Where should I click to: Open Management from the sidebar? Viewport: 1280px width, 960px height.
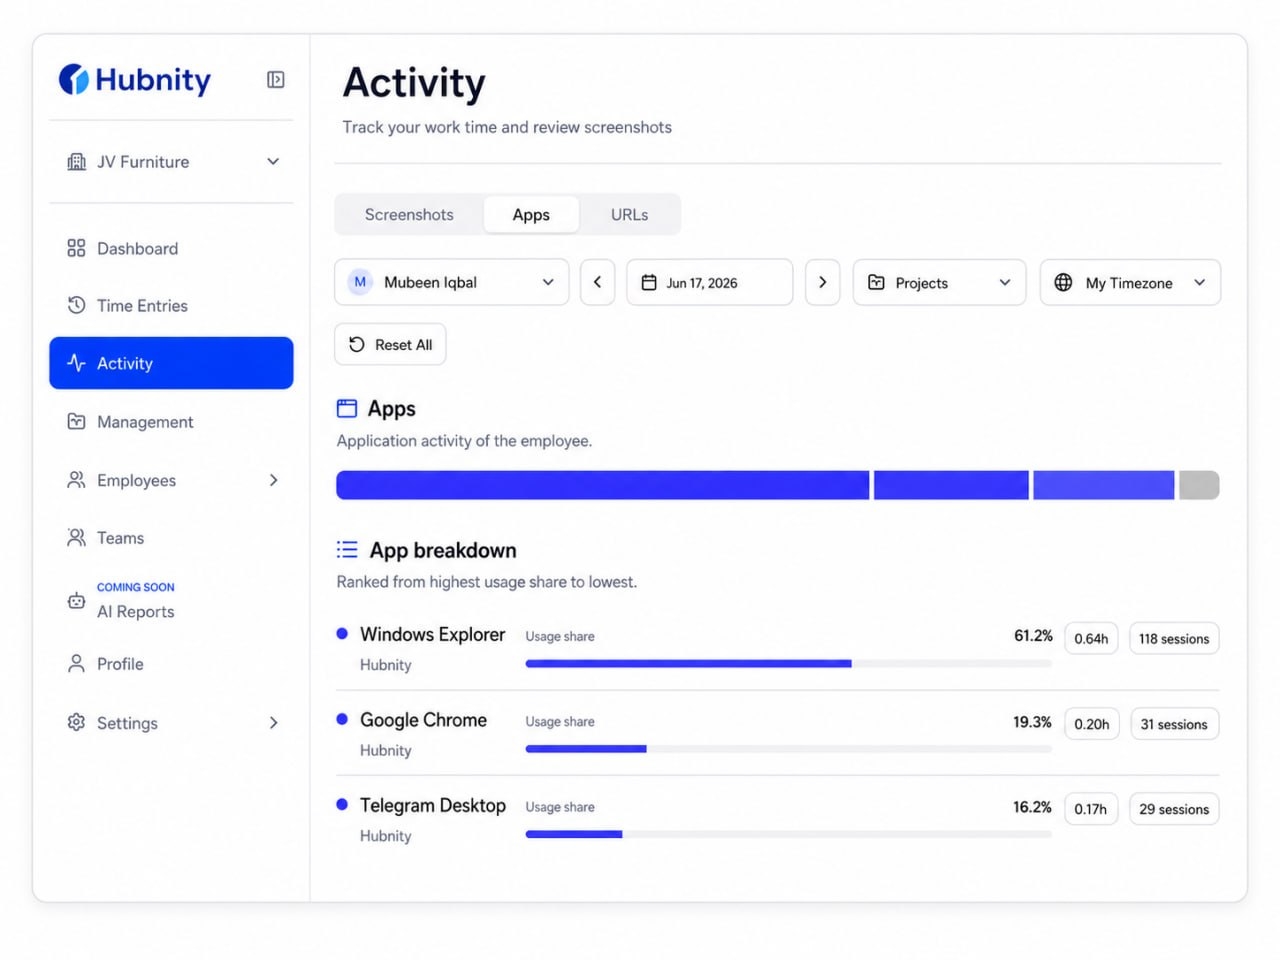(x=171, y=422)
